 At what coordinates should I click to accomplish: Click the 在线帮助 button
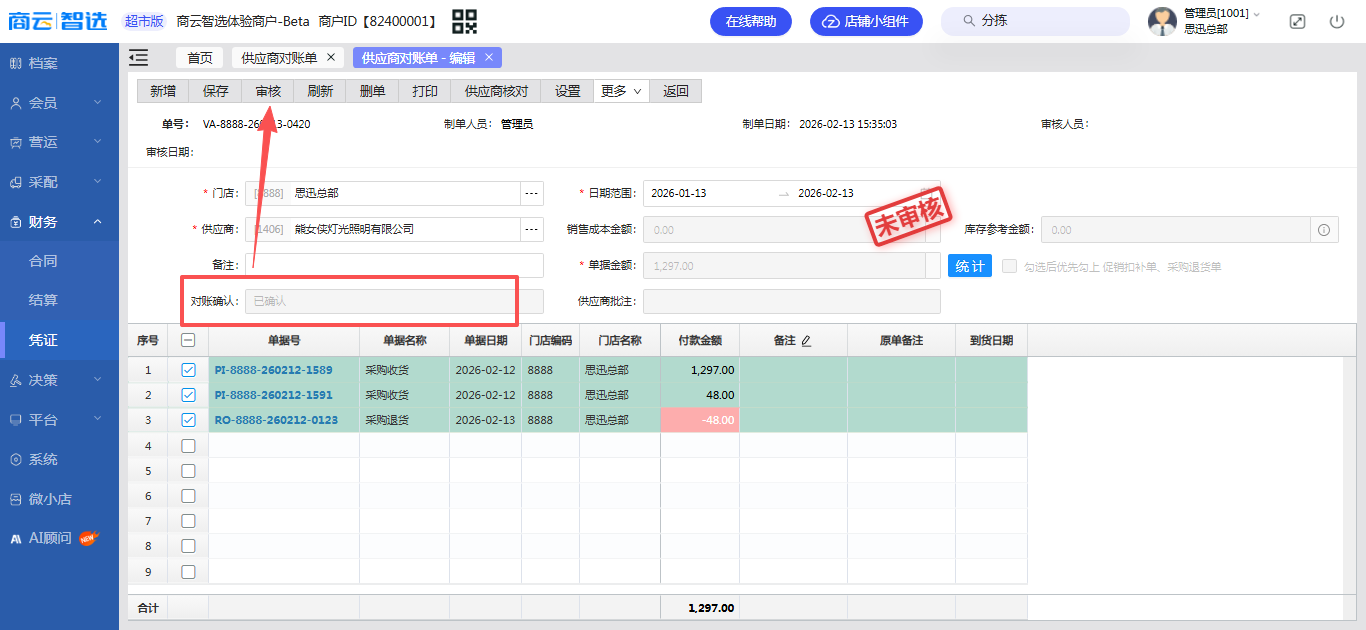[x=750, y=21]
